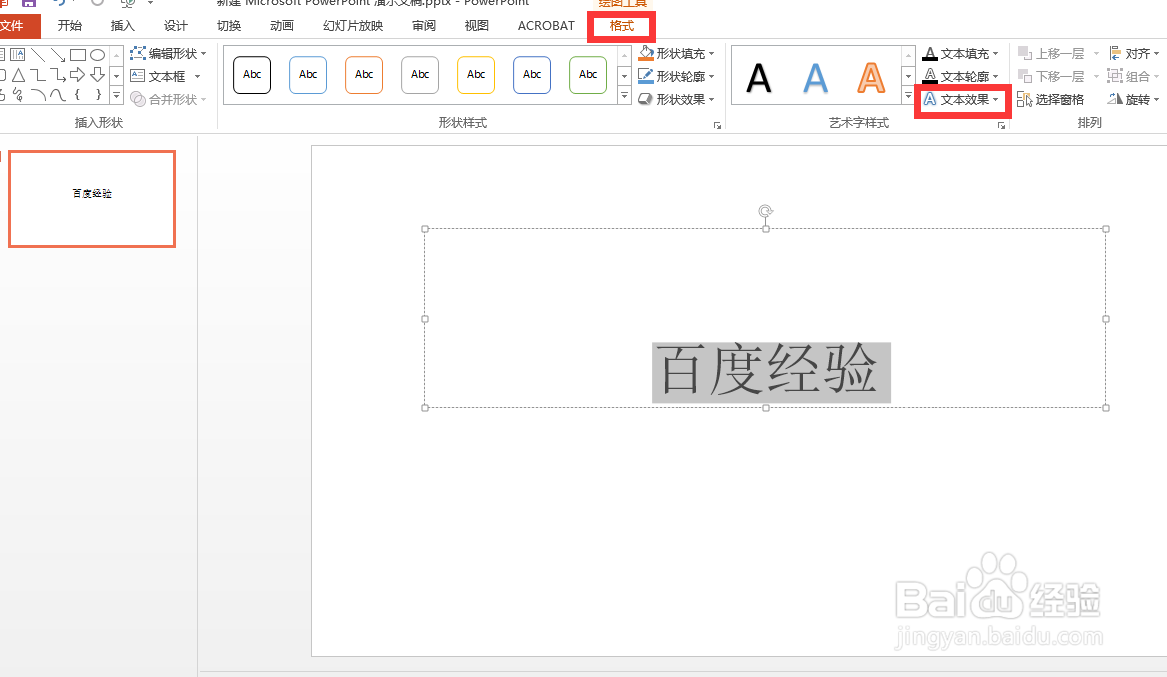Screen dimensions: 1167x677
Task: Open the File (文件) tab
Action: tap(18, 26)
